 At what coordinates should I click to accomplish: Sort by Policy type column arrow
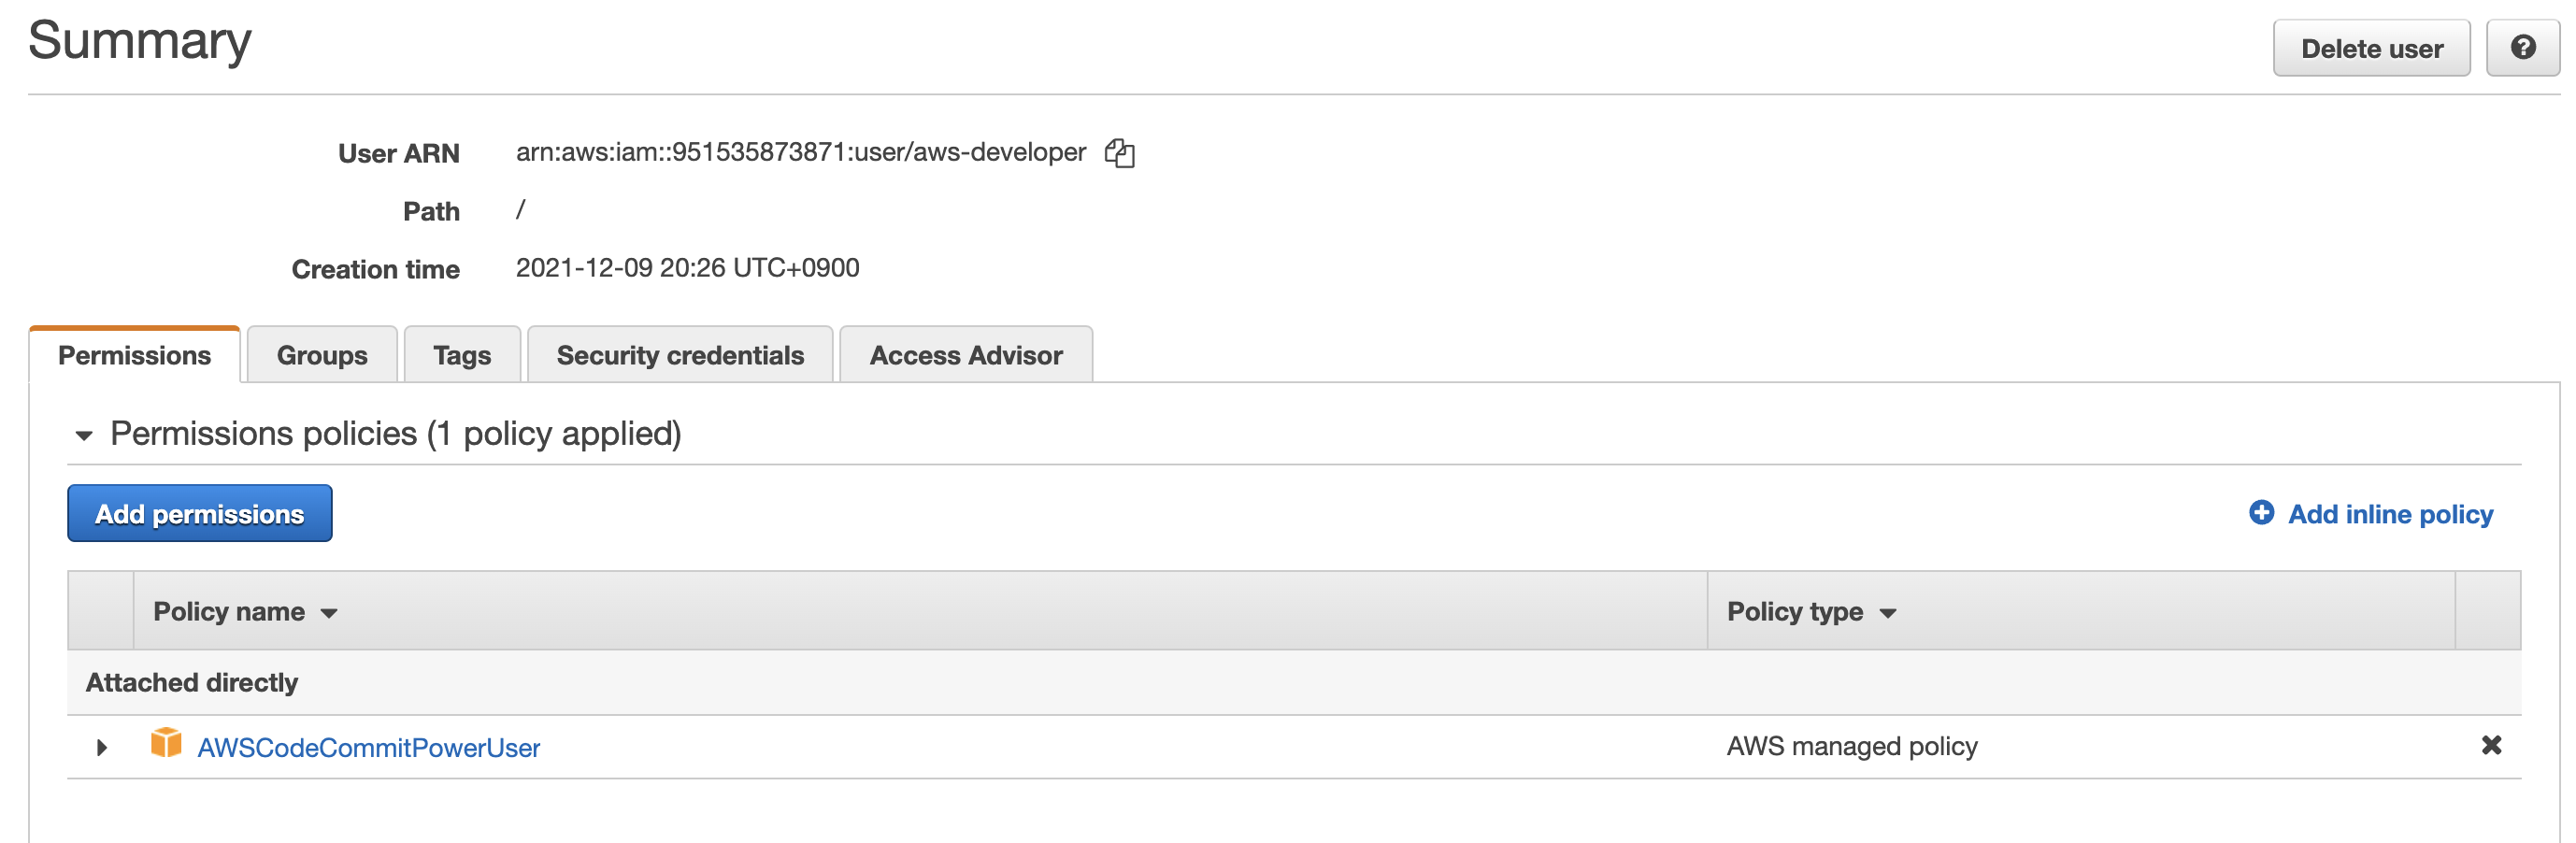pyautogui.click(x=1887, y=613)
